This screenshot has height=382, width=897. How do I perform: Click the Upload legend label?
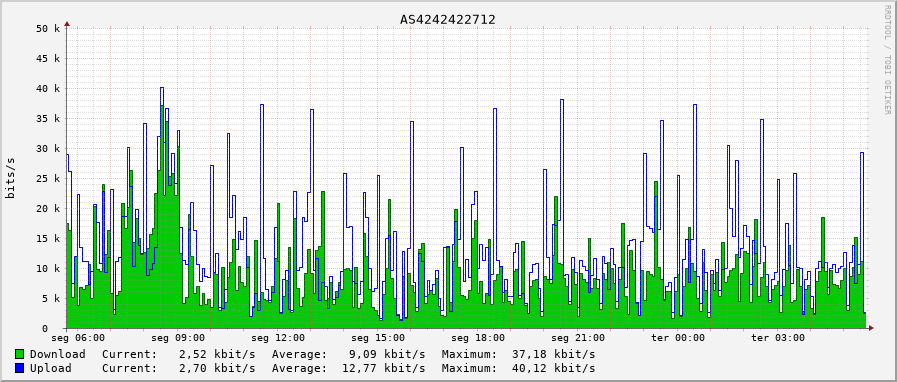(x=51, y=368)
